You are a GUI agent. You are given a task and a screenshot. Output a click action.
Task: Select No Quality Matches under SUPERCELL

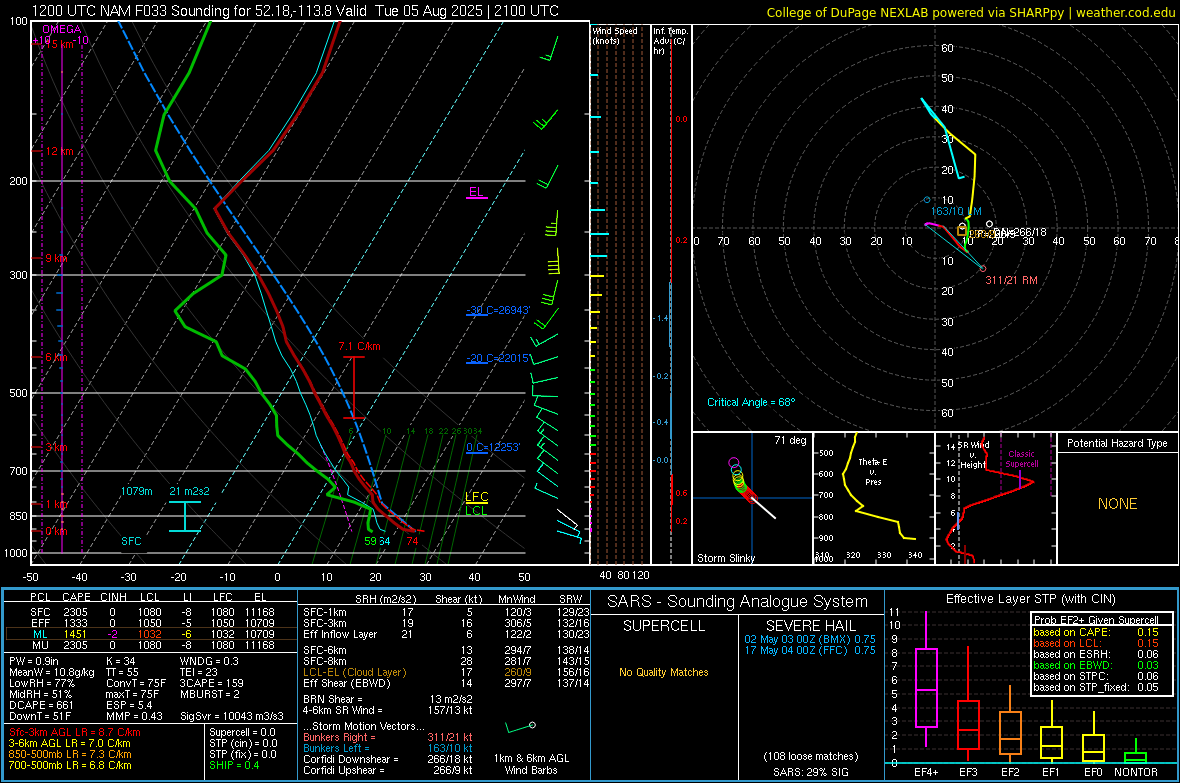pos(664,672)
